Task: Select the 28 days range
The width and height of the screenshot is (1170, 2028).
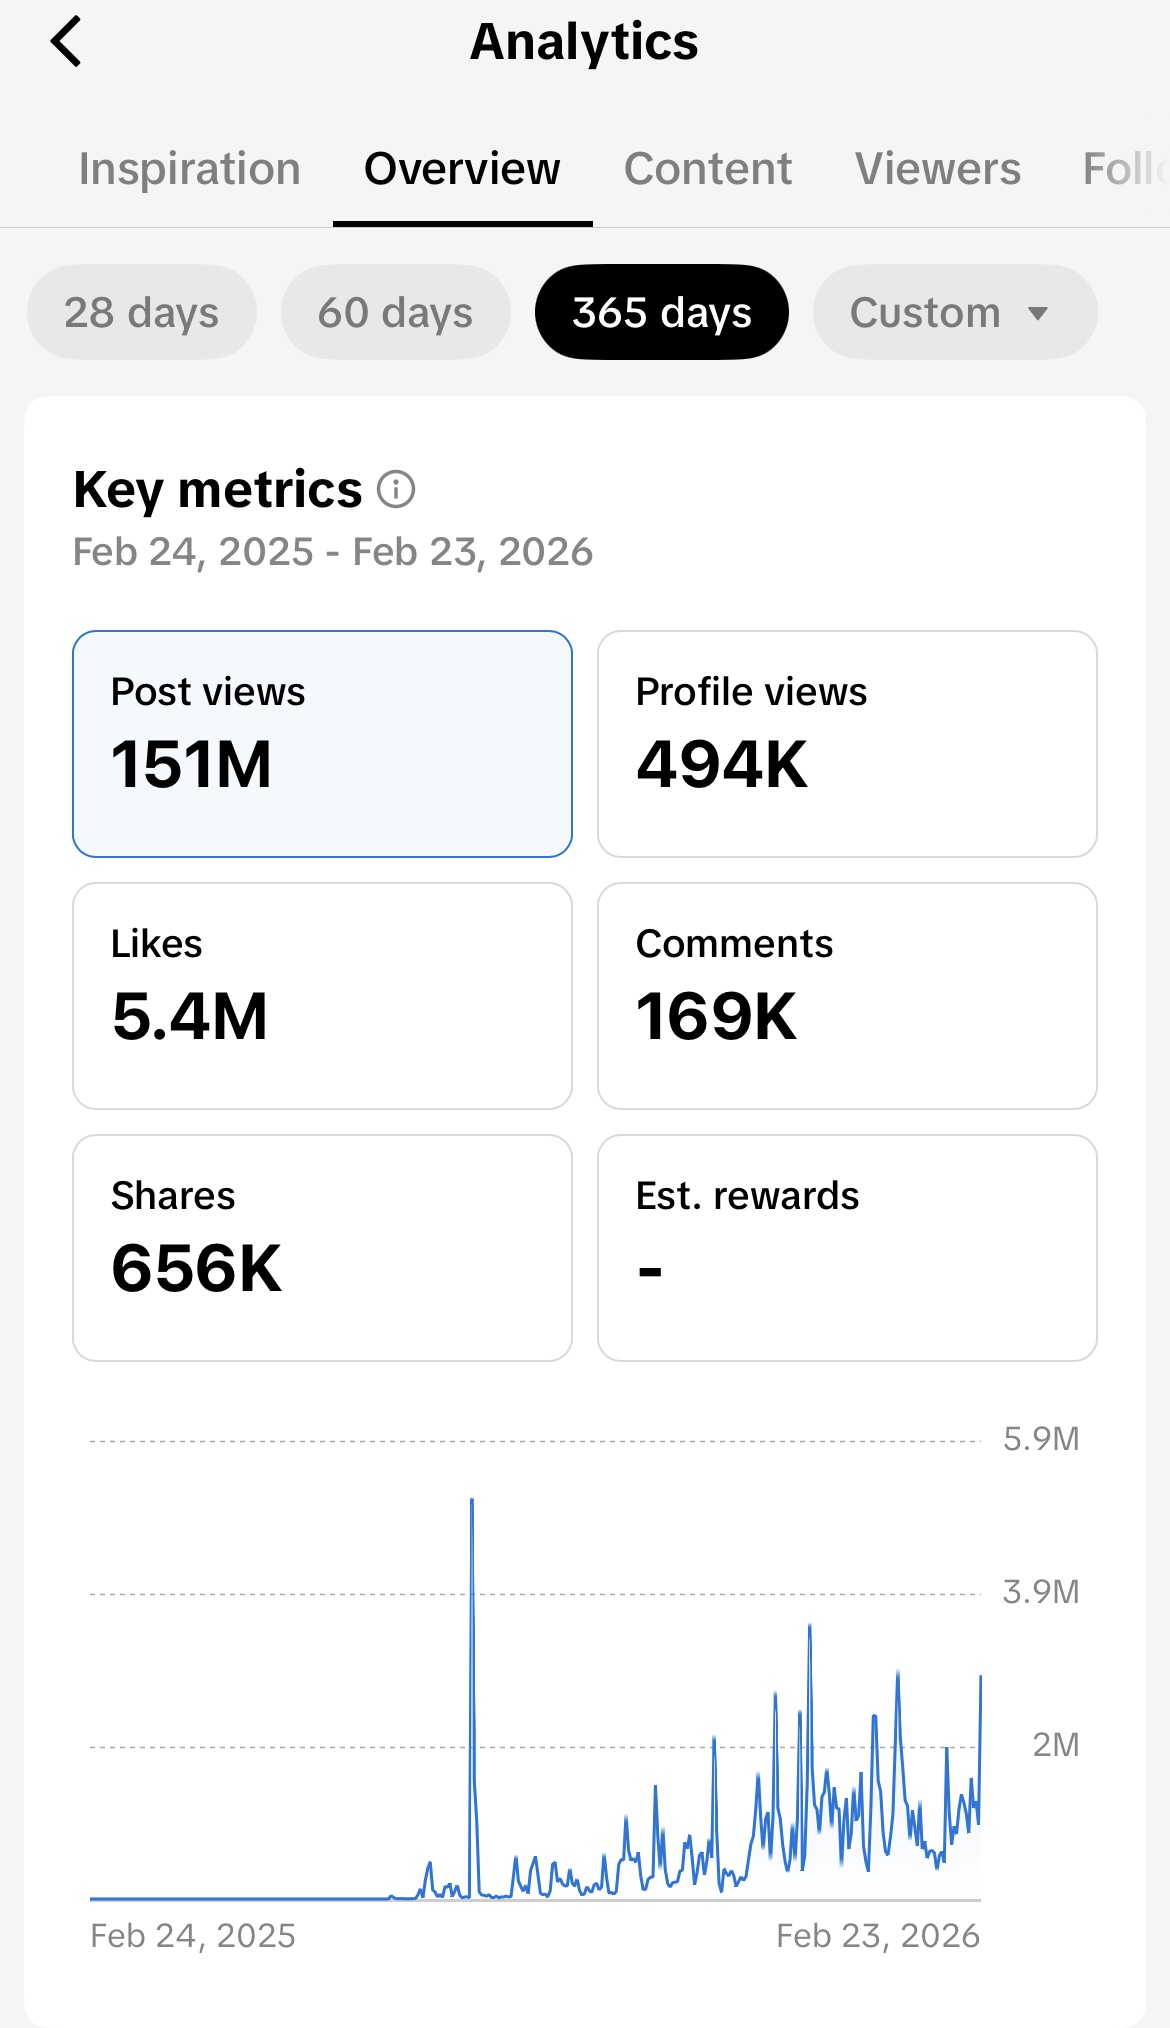Action: pos(142,313)
